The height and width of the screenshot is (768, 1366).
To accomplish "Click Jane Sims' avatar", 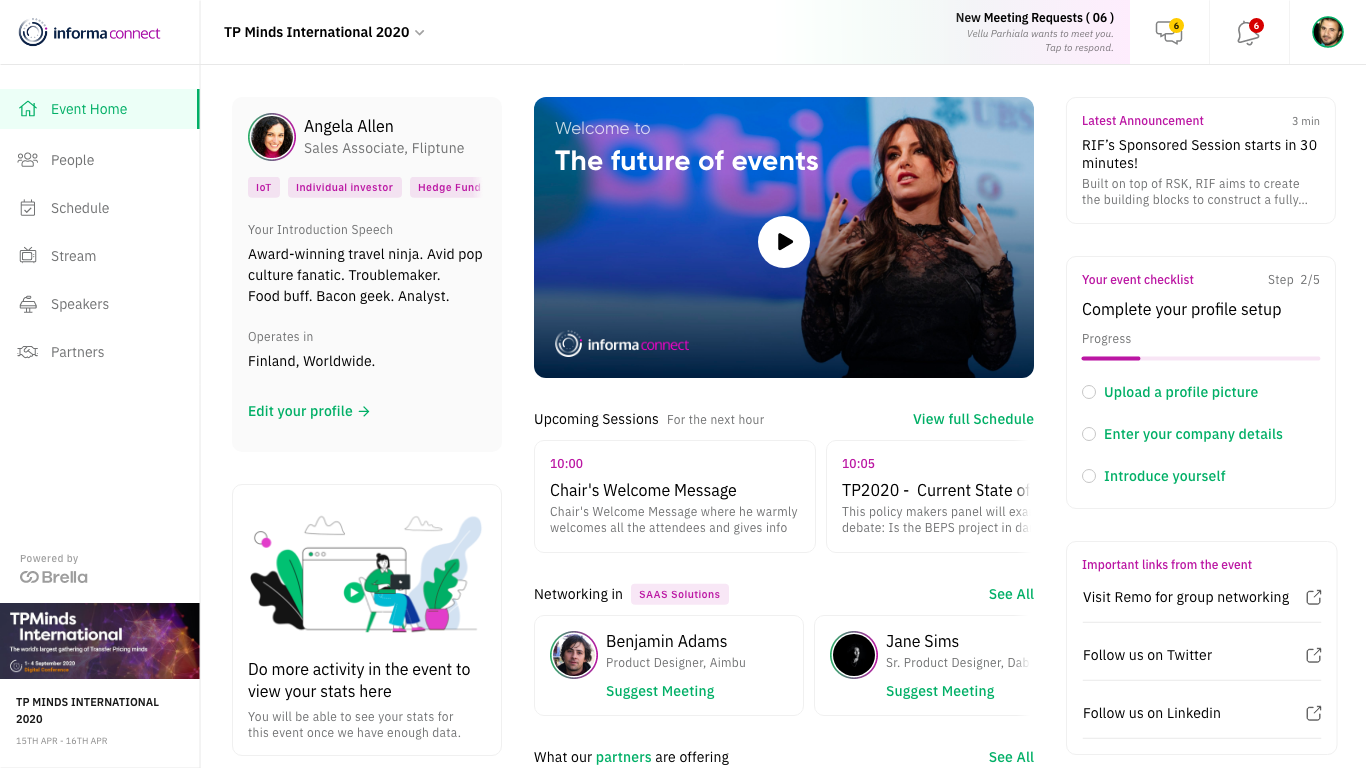I will 854,655.
